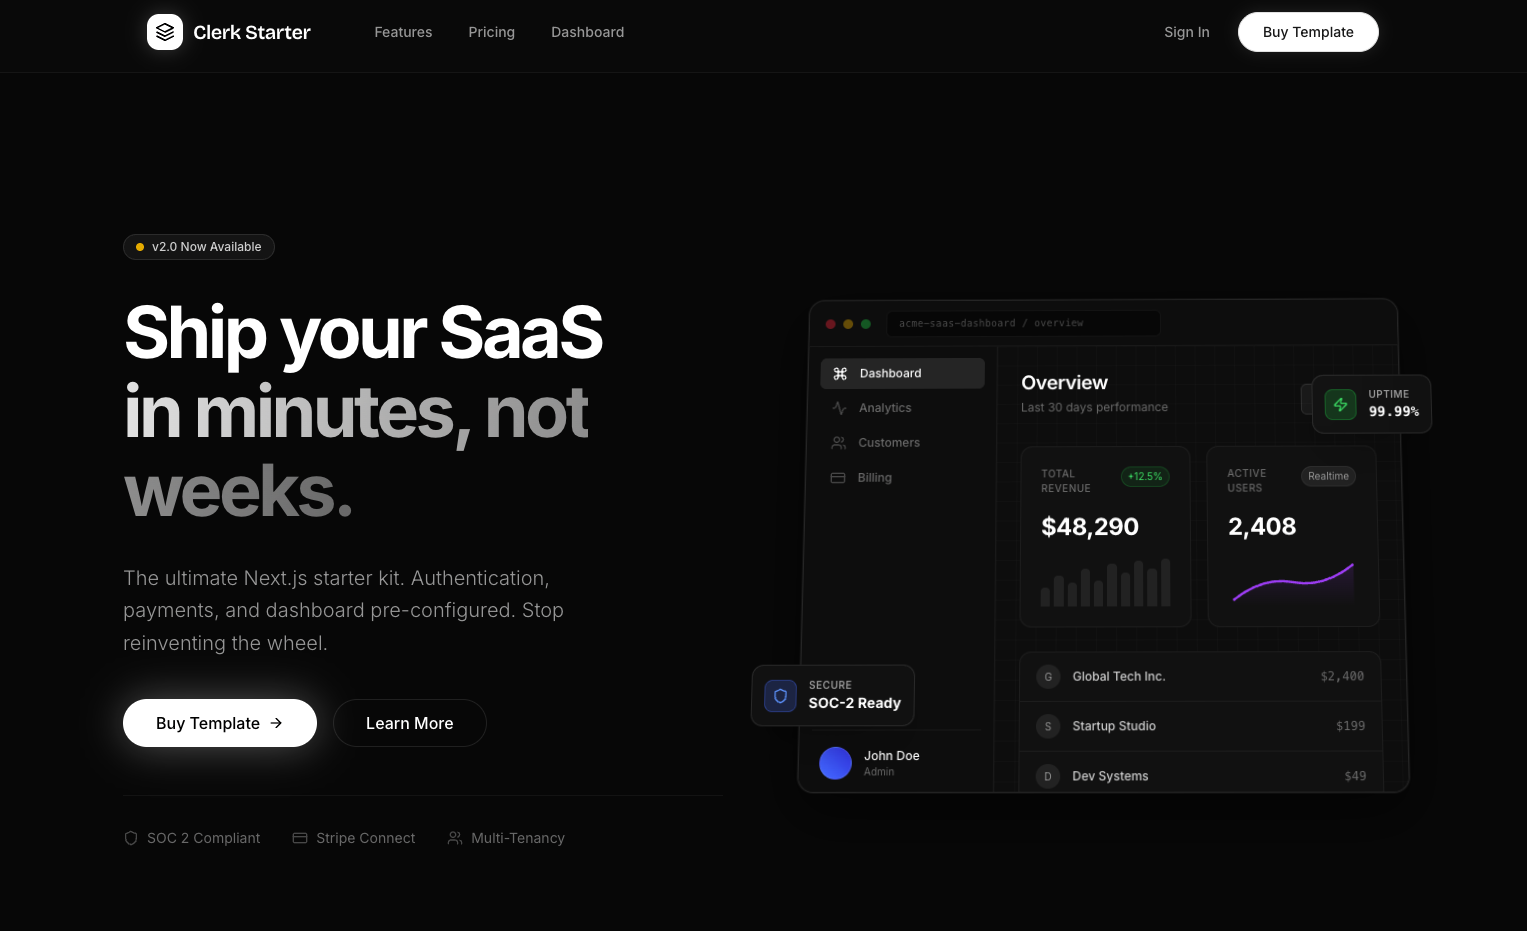The width and height of the screenshot is (1527, 931).
Task: Click the Learn More button
Action: click(409, 723)
